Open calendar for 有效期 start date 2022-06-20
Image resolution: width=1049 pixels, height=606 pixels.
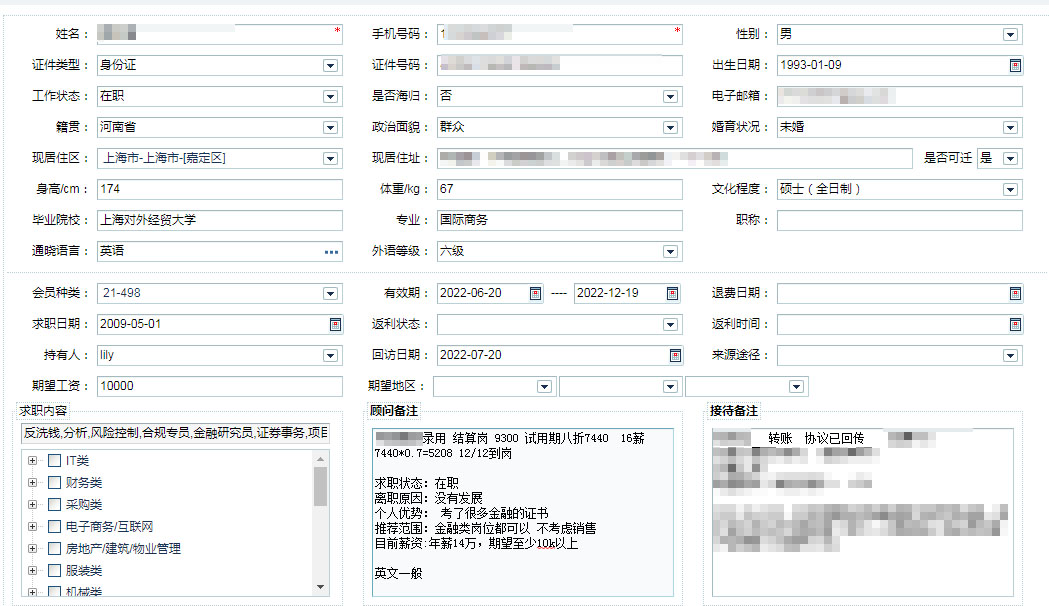(535, 294)
